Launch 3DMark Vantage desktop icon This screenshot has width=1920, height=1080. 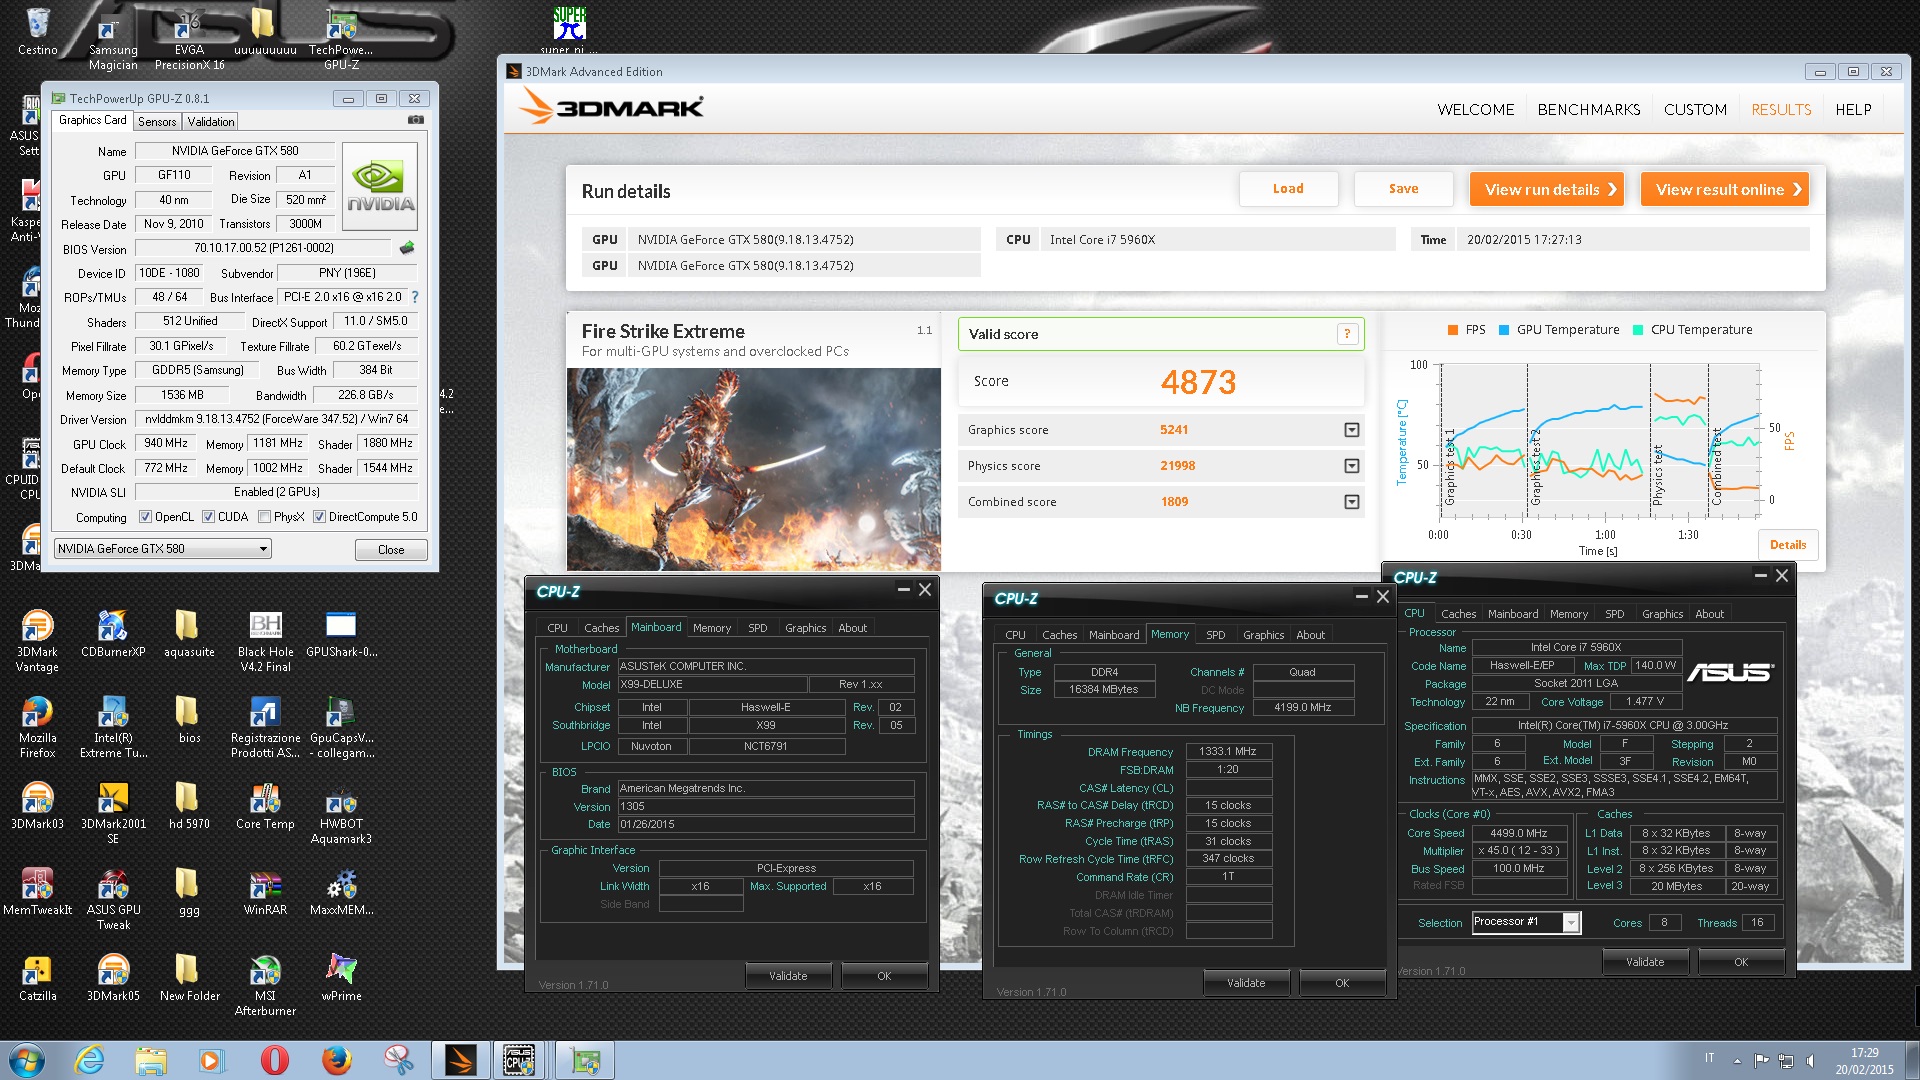(x=37, y=641)
